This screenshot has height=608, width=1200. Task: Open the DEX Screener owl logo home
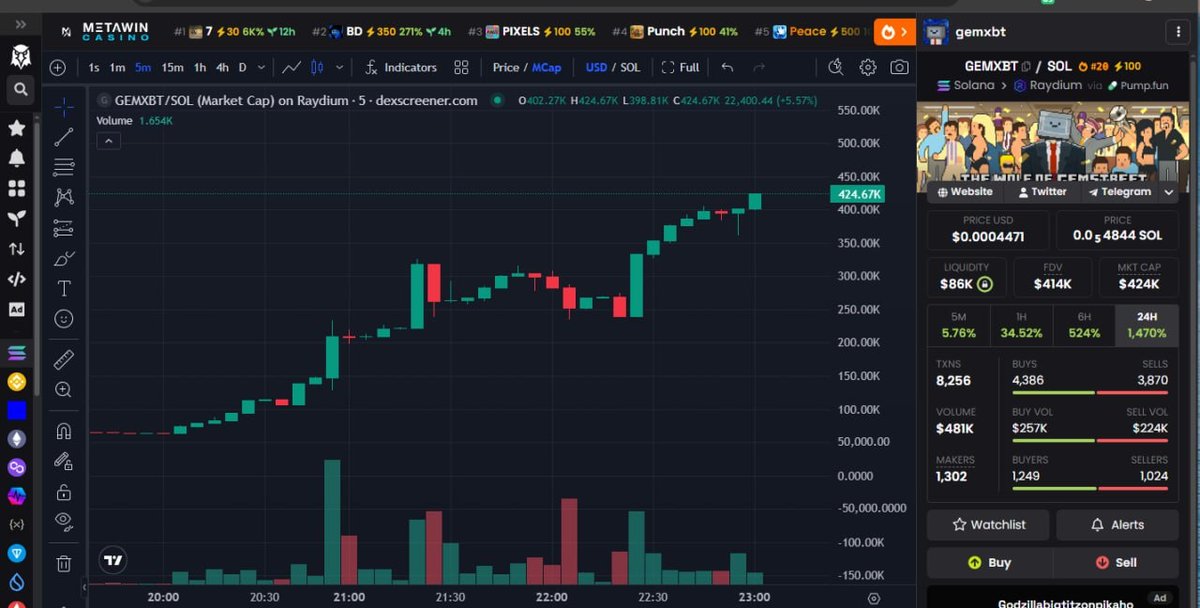[20, 56]
